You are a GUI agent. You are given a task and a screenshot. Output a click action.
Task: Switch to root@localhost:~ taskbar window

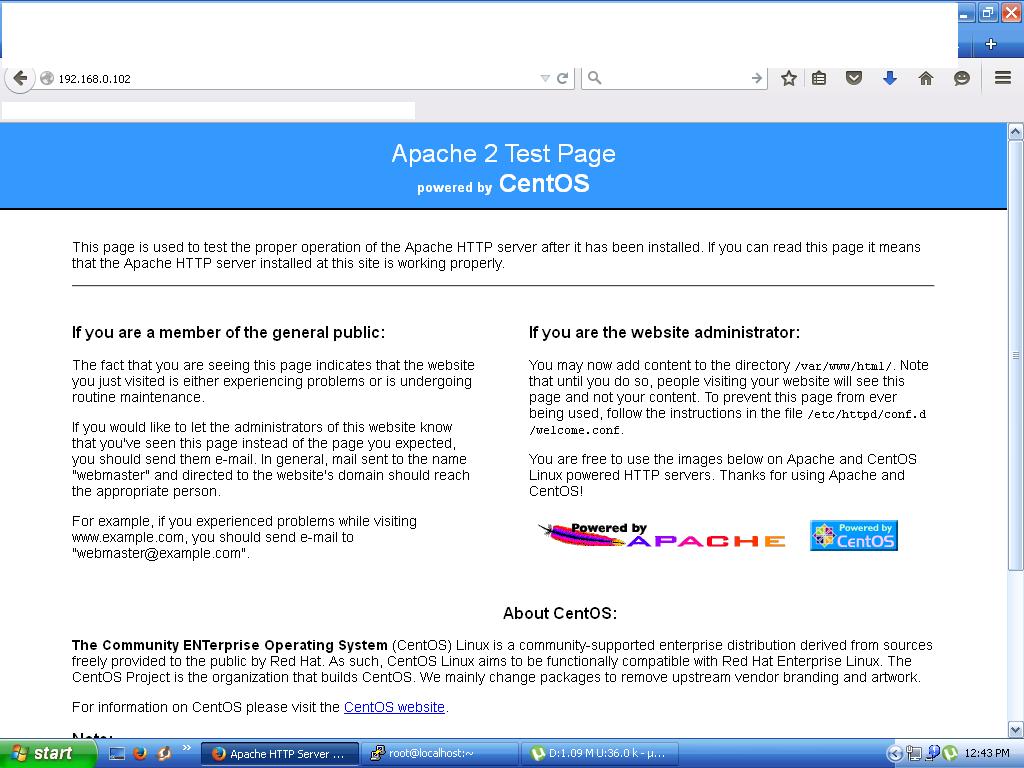click(x=440, y=754)
